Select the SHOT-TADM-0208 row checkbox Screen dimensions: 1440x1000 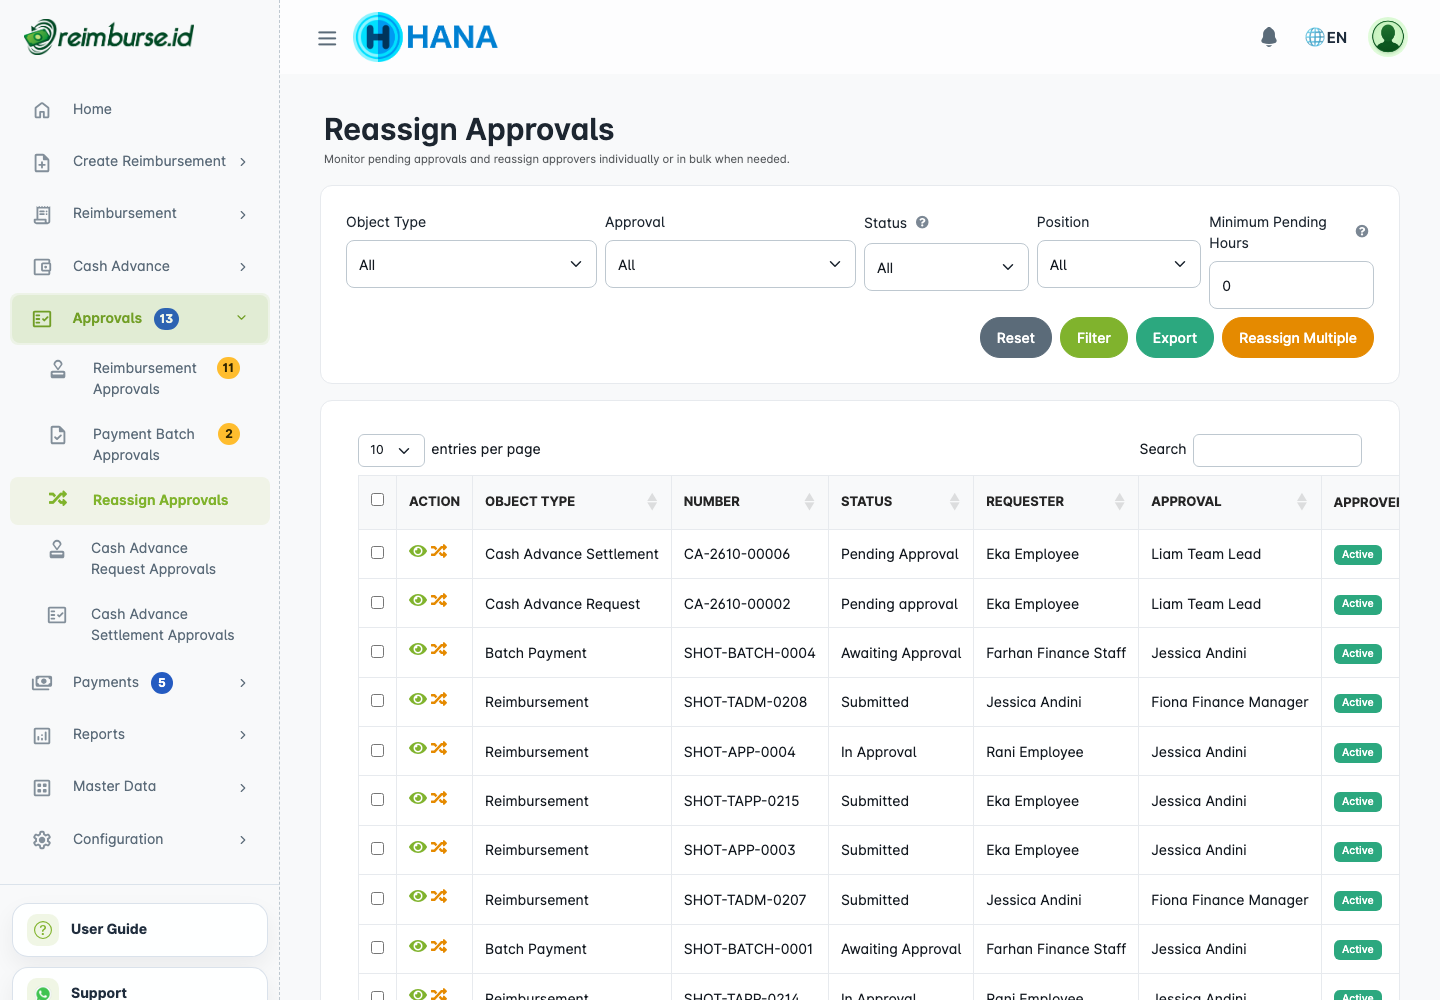click(x=377, y=701)
